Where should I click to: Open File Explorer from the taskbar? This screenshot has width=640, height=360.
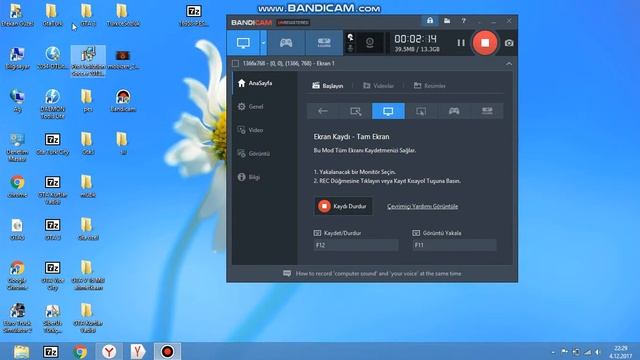coord(21,352)
